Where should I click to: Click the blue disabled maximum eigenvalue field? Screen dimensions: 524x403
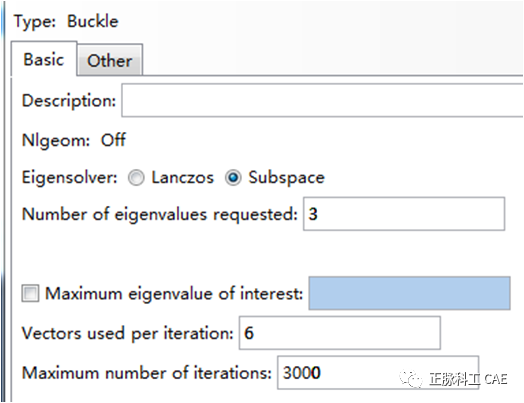(x=409, y=293)
